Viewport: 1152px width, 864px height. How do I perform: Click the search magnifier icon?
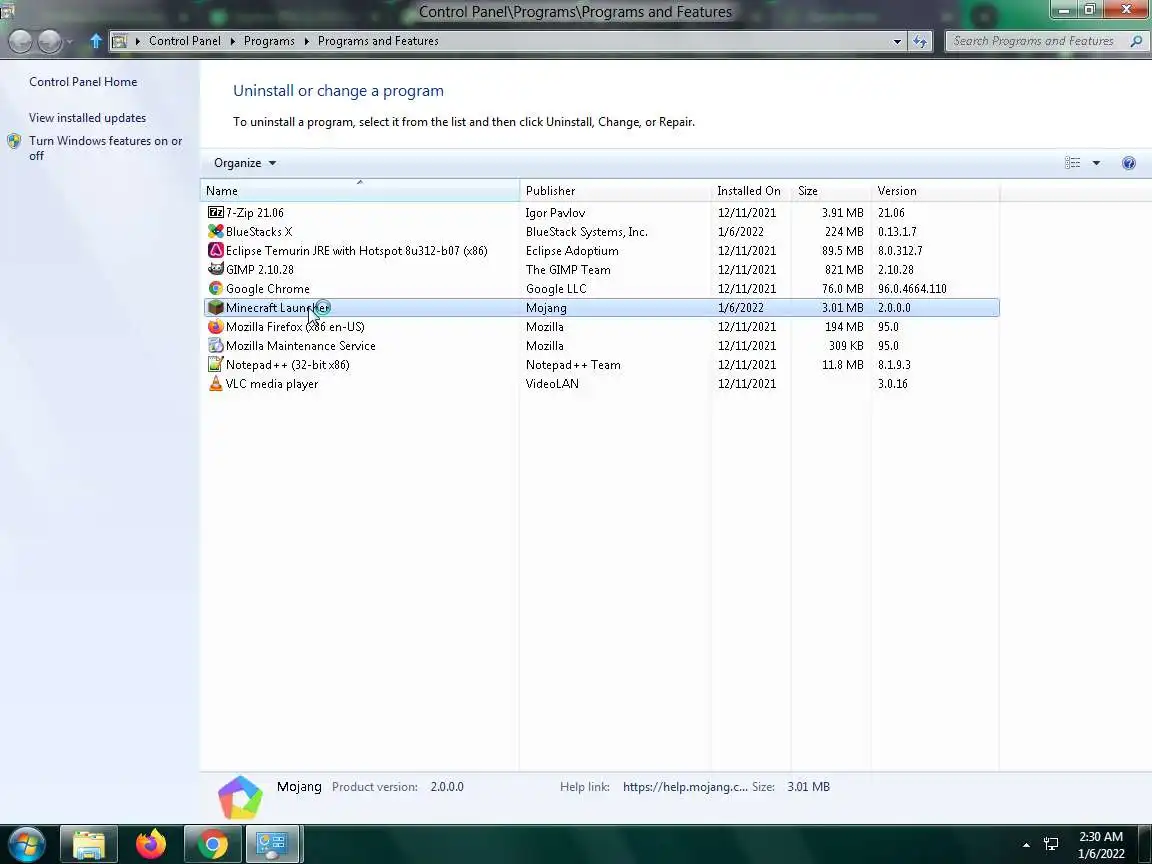click(1136, 41)
